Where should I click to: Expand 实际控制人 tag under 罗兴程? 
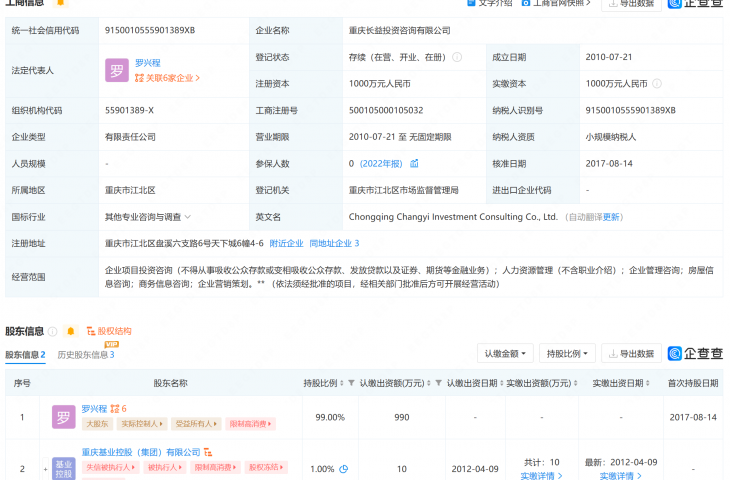pyautogui.click(x=142, y=424)
